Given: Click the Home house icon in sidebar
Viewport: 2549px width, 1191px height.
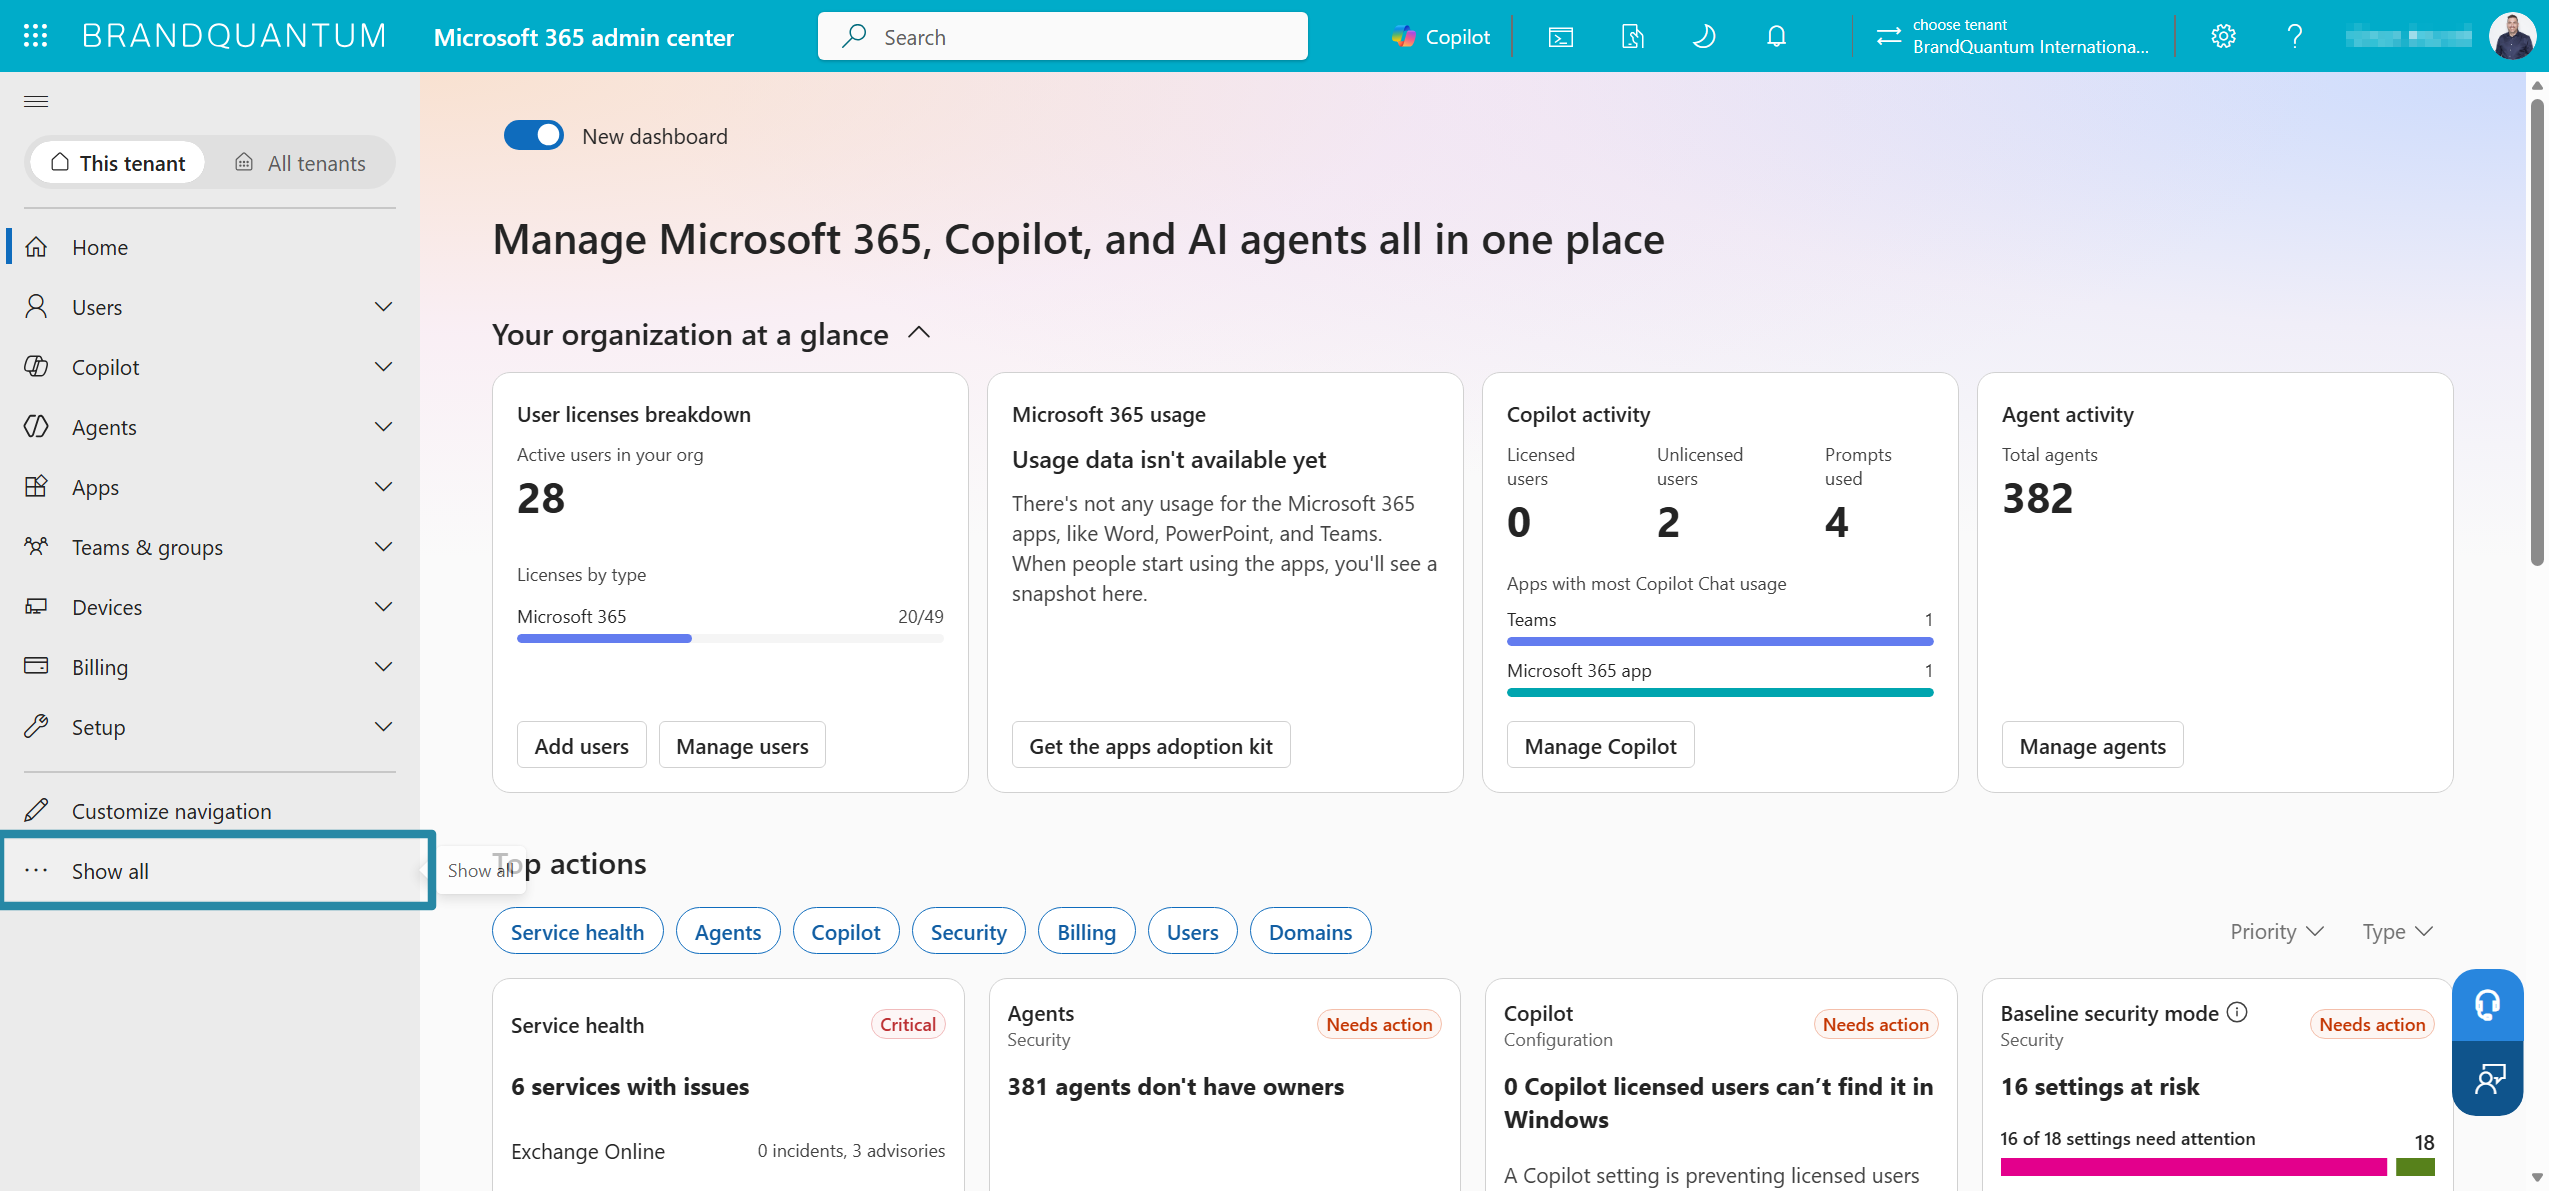Looking at the screenshot, I should [x=36, y=246].
